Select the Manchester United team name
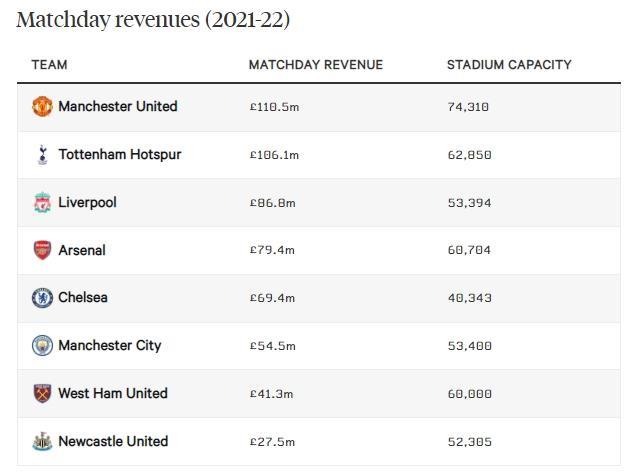The height and width of the screenshot is (474, 639). 118,106
